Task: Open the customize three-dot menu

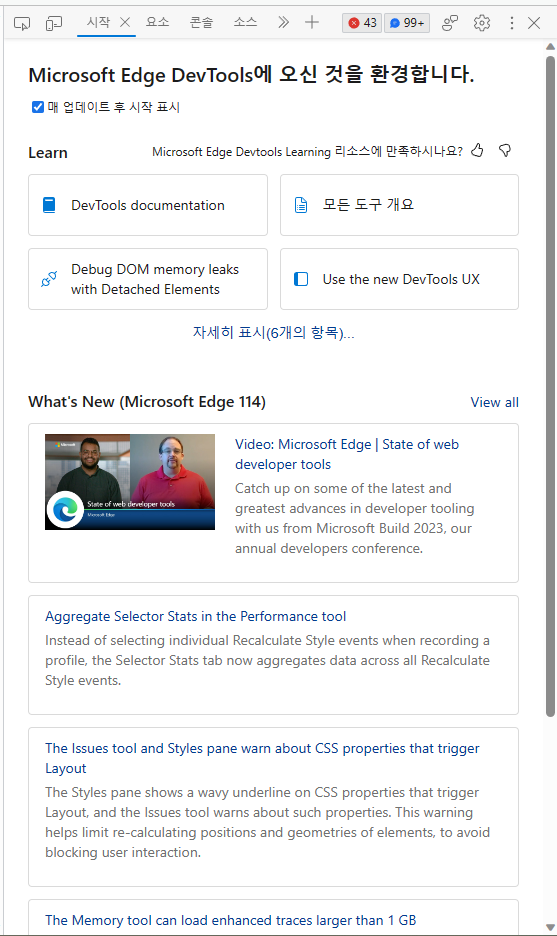Action: [x=512, y=23]
